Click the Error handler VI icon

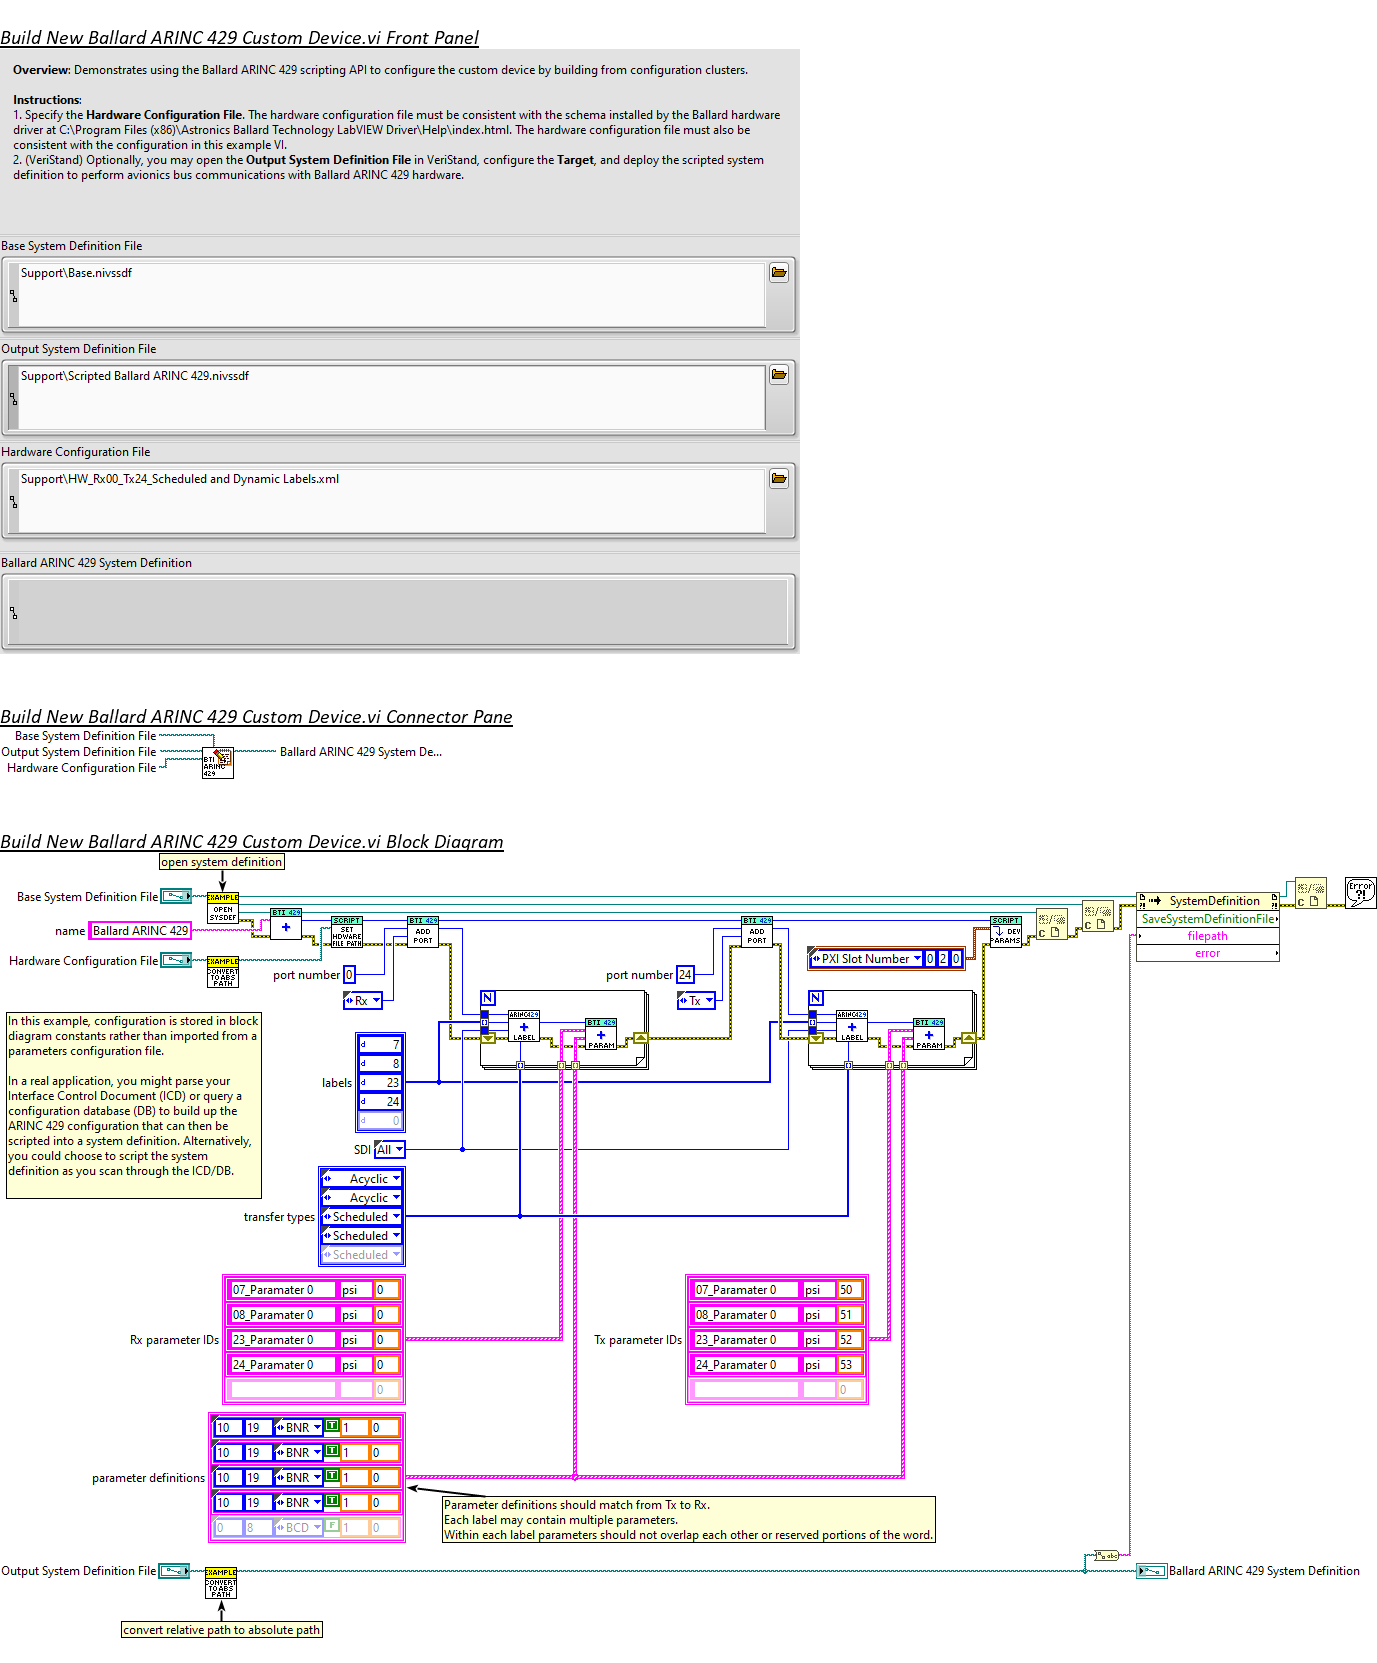[x=1361, y=892]
